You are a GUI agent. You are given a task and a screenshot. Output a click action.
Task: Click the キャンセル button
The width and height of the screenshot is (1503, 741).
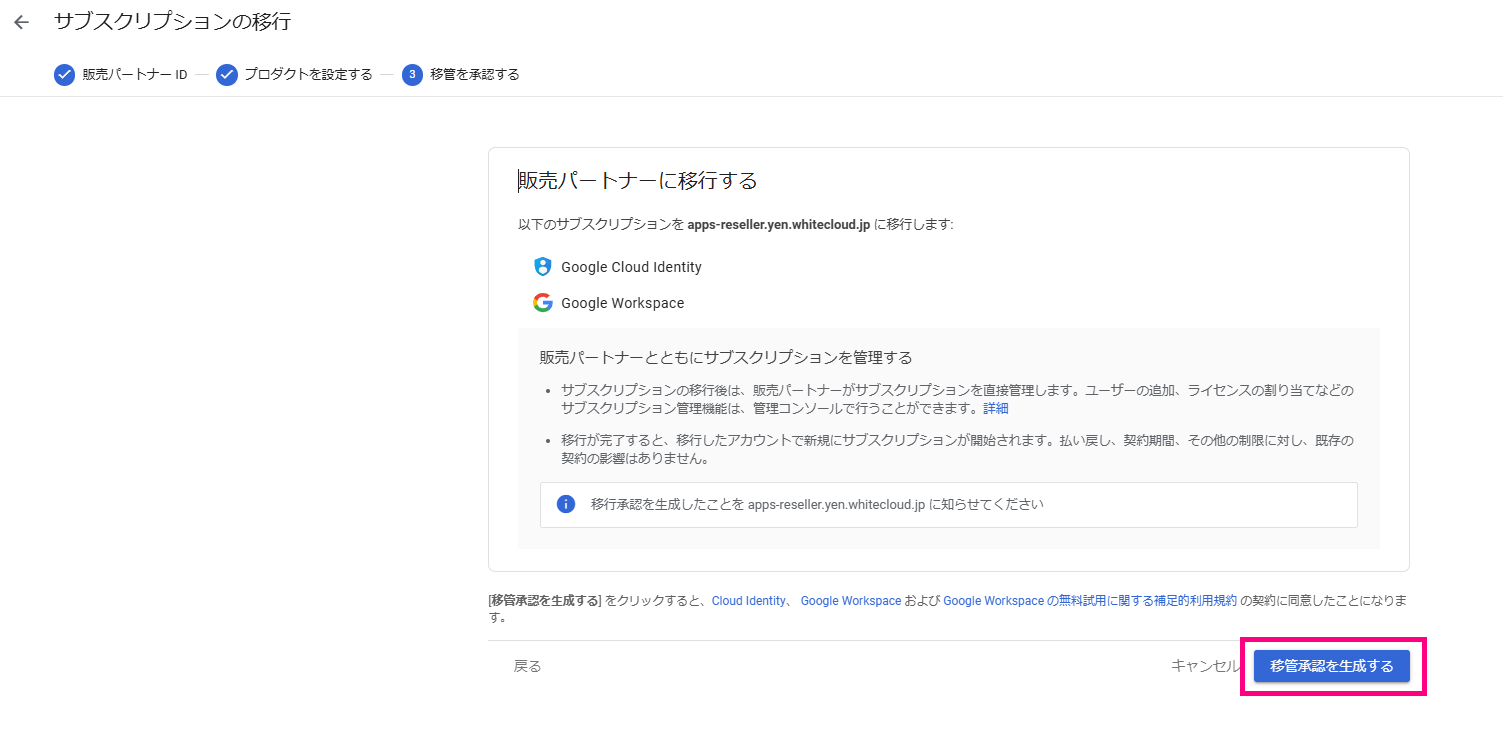[x=1206, y=666]
